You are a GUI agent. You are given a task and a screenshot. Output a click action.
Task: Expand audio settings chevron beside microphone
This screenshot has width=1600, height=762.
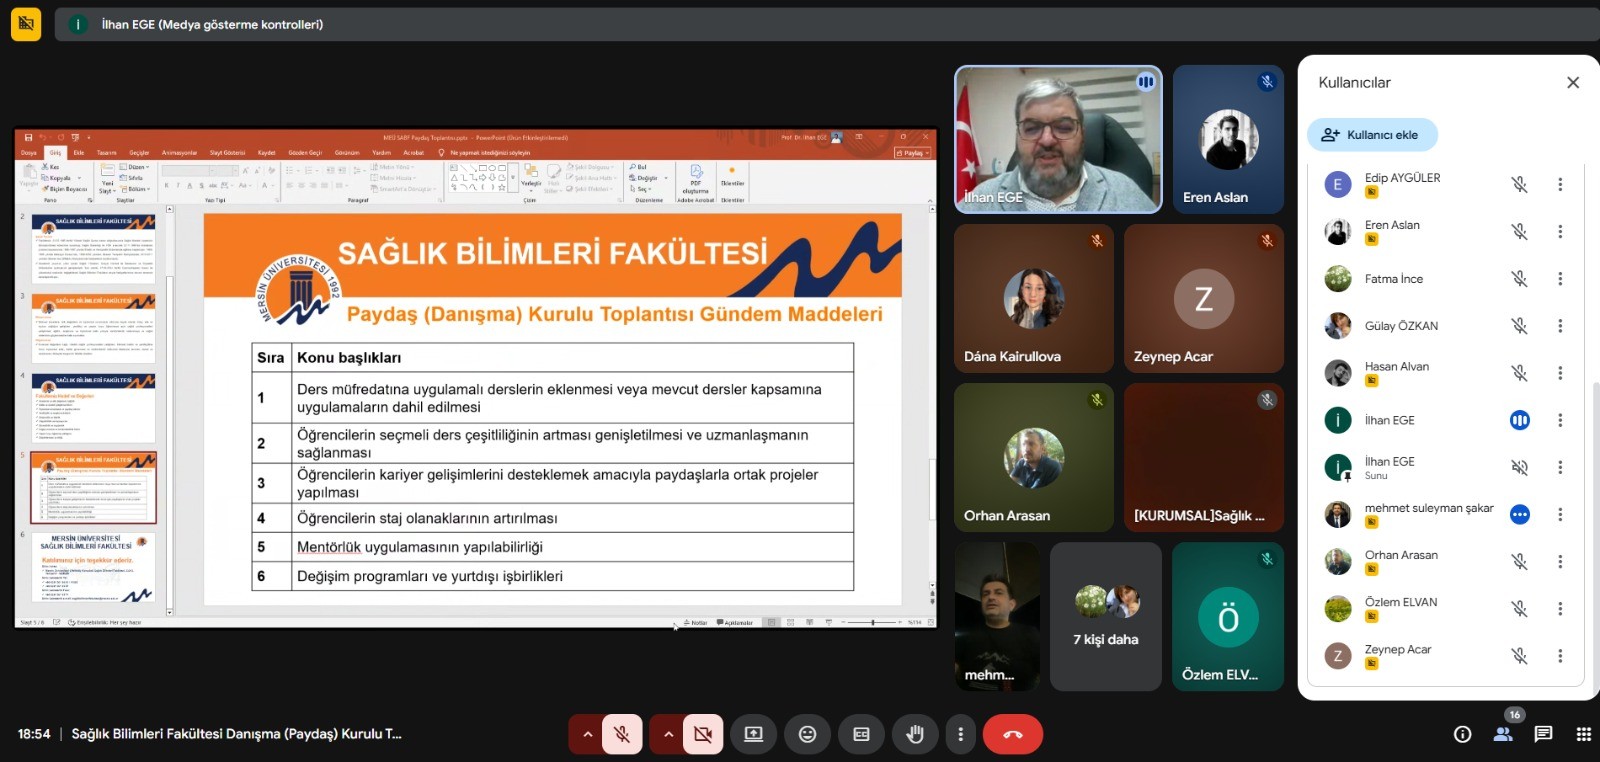pyautogui.click(x=587, y=735)
